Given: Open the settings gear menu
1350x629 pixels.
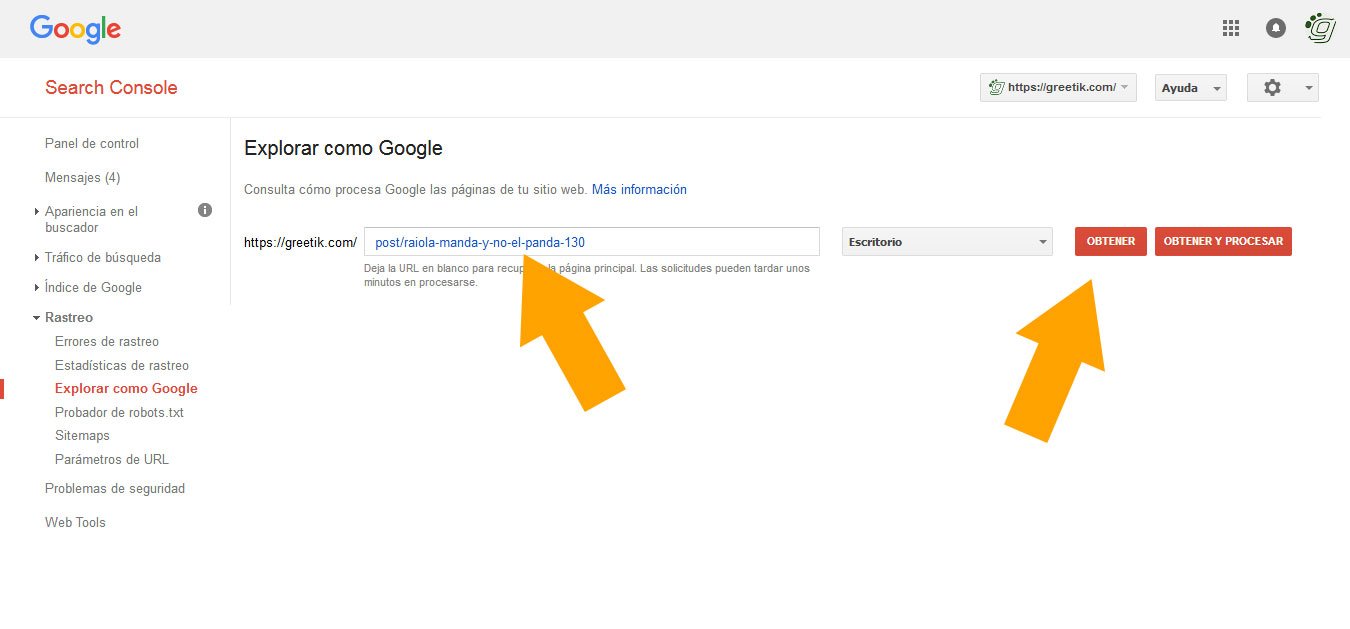Looking at the screenshot, I should click(x=1283, y=88).
